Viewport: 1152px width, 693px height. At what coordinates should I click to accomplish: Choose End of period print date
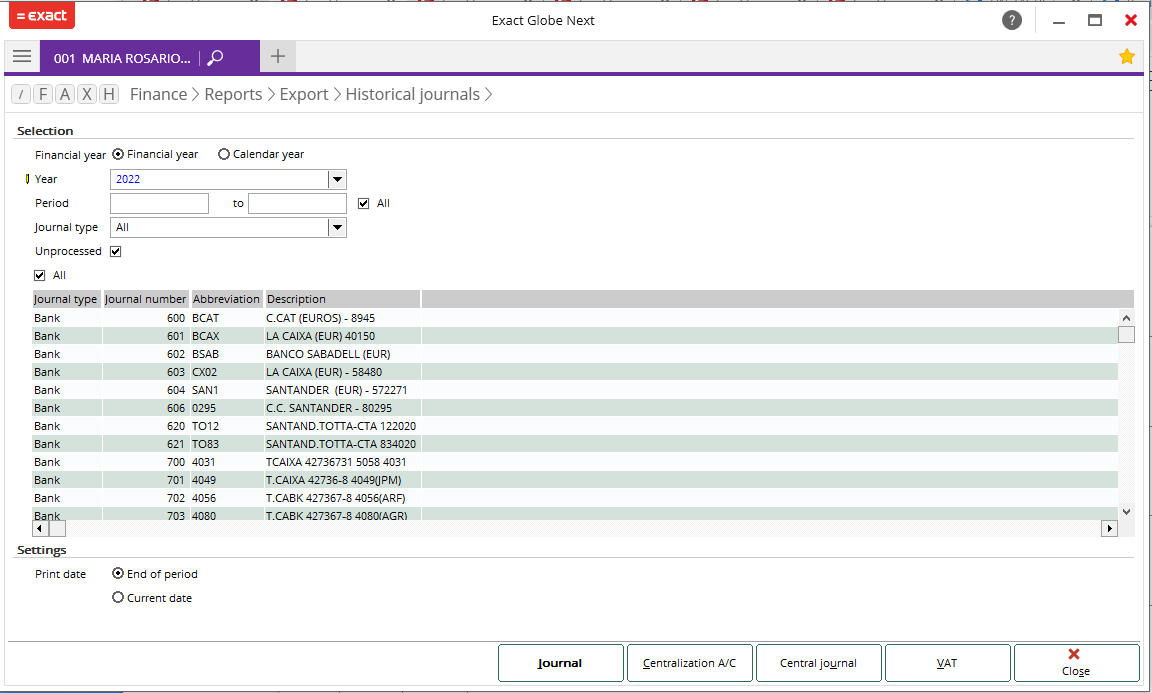coord(118,573)
